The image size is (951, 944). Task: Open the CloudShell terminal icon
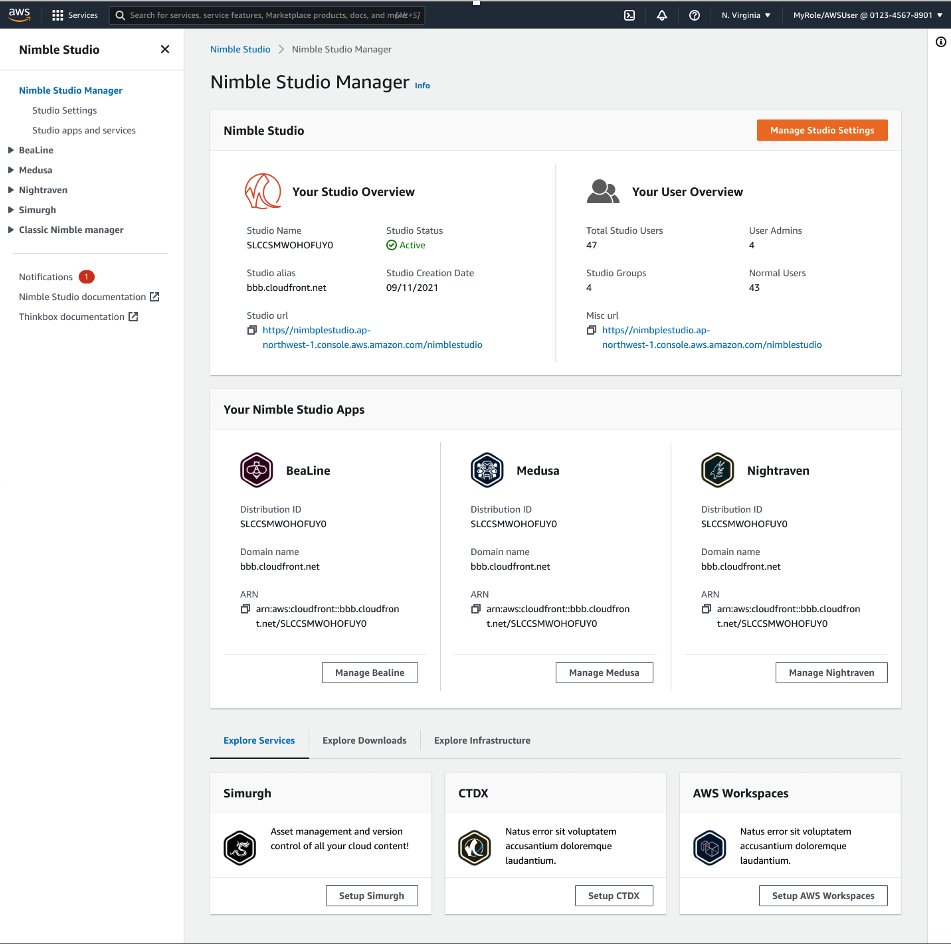630,15
